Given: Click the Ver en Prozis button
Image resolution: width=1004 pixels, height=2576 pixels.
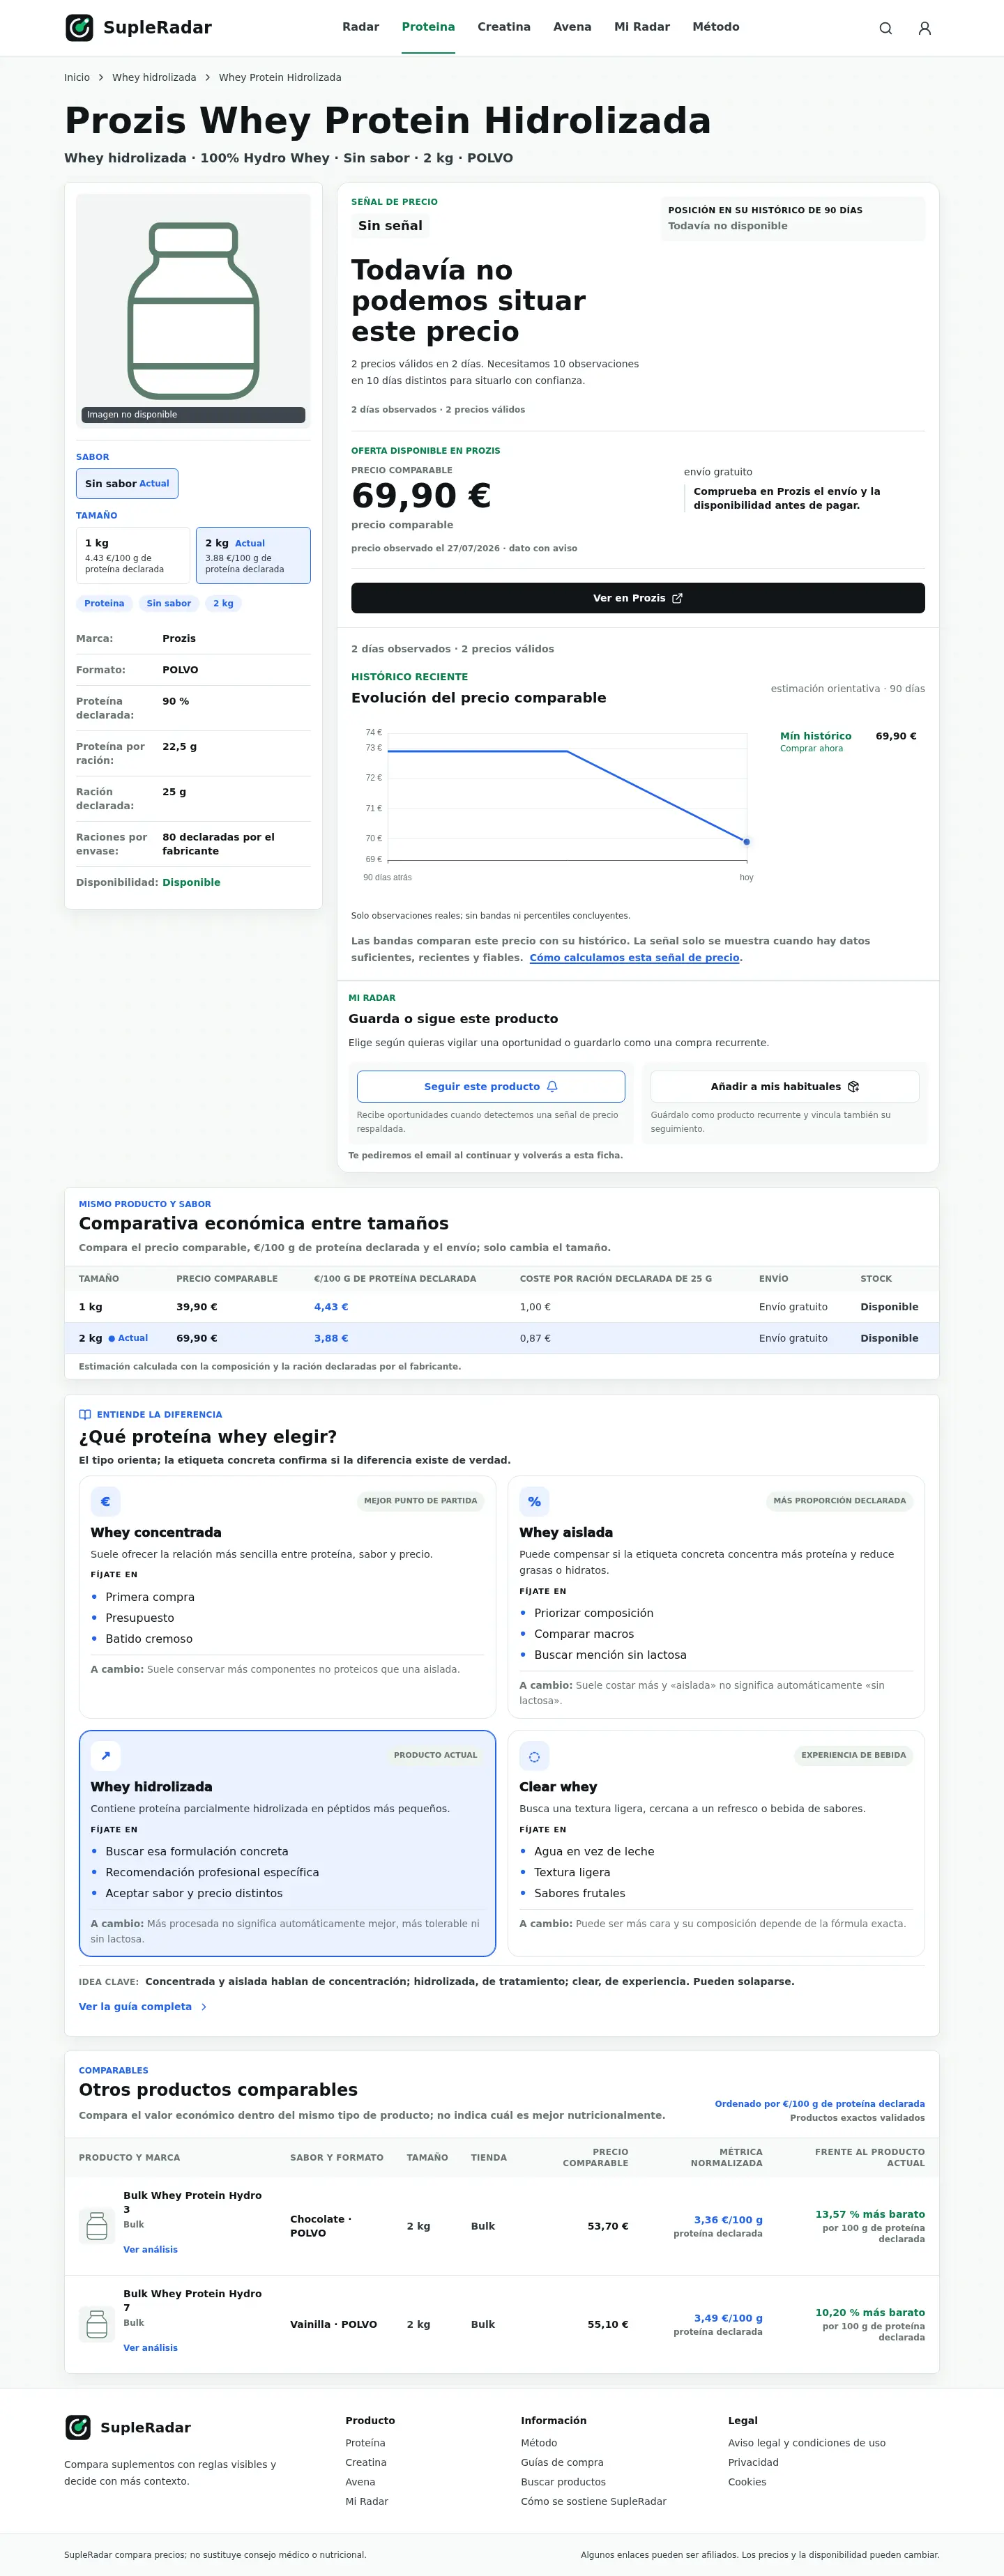Looking at the screenshot, I should coord(638,598).
